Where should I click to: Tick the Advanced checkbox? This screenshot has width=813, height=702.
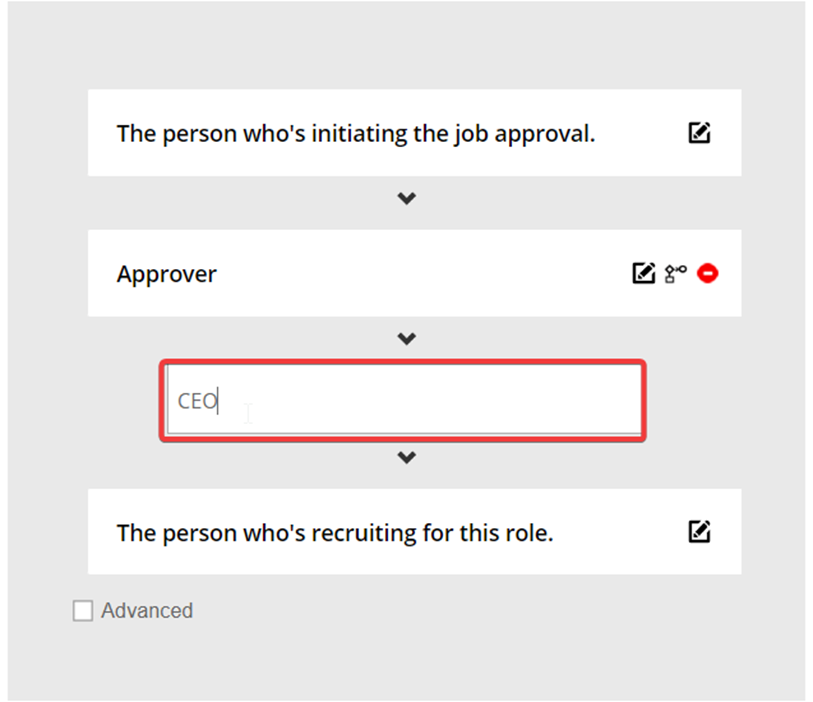(83, 610)
